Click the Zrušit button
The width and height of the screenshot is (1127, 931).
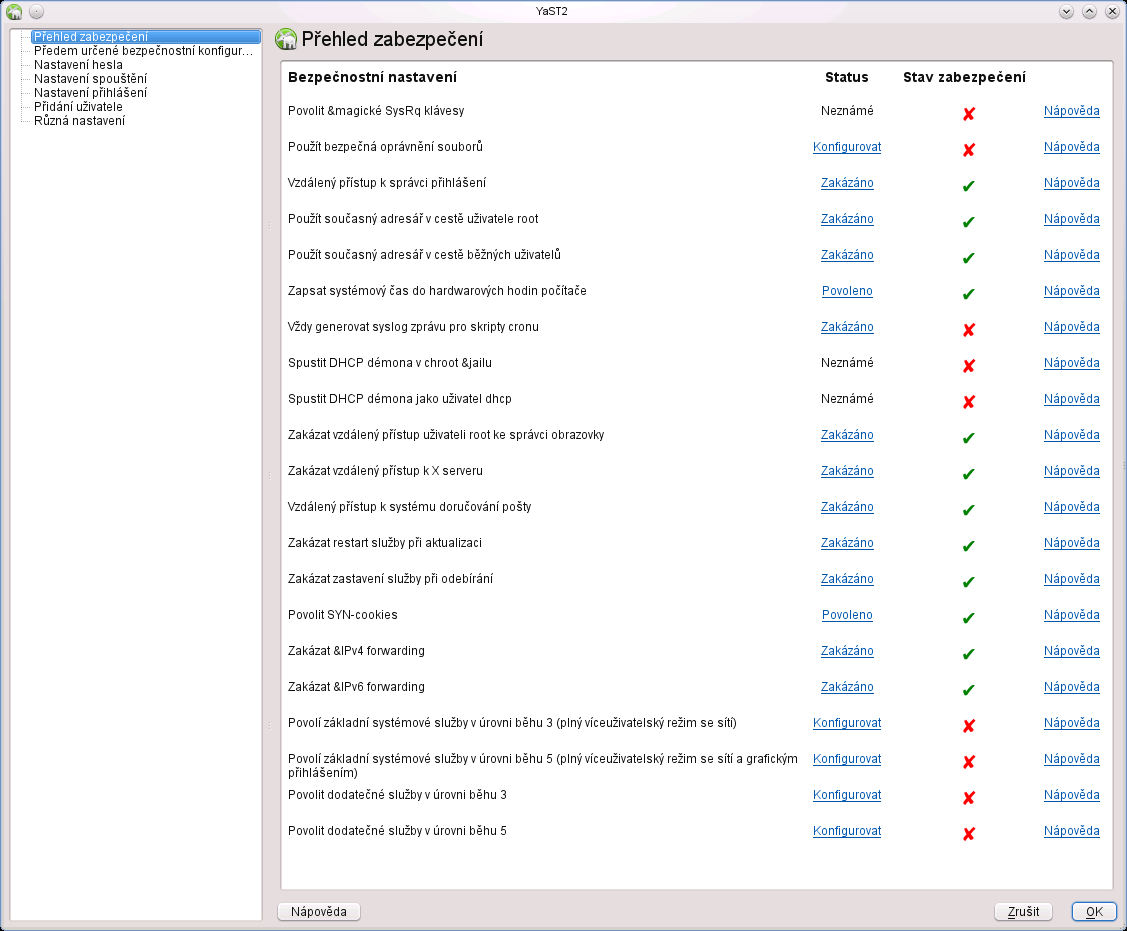1023,912
